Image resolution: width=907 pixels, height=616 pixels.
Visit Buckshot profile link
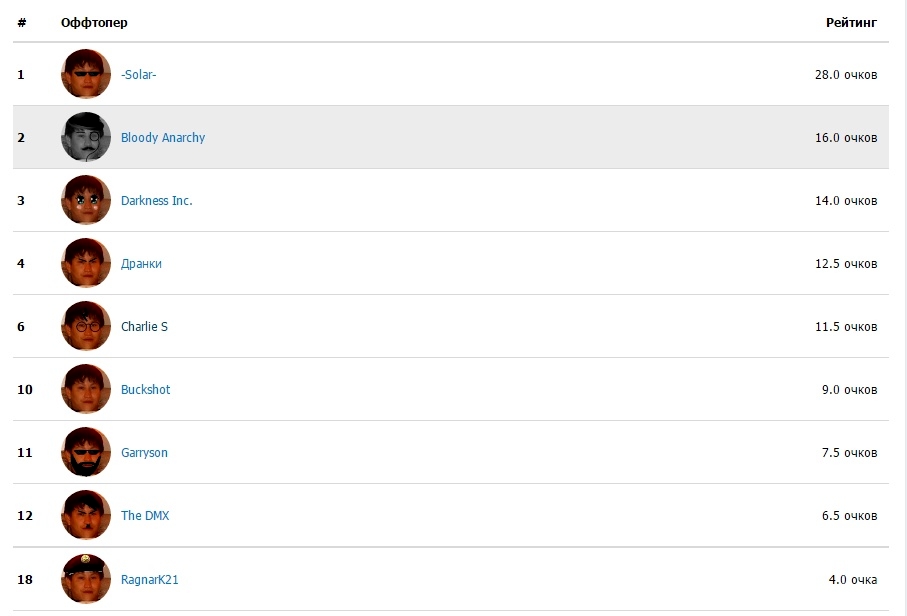click(x=145, y=390)
